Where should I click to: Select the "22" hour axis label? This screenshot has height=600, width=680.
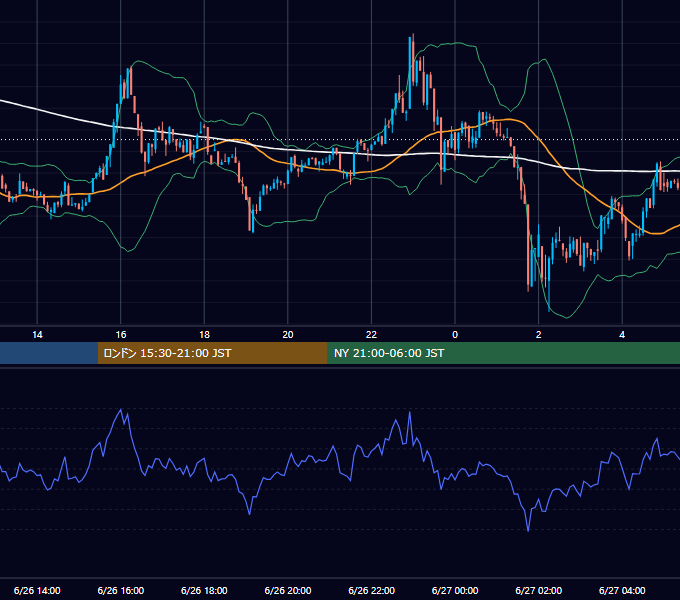pyautogui.click(x=371, y=335)
